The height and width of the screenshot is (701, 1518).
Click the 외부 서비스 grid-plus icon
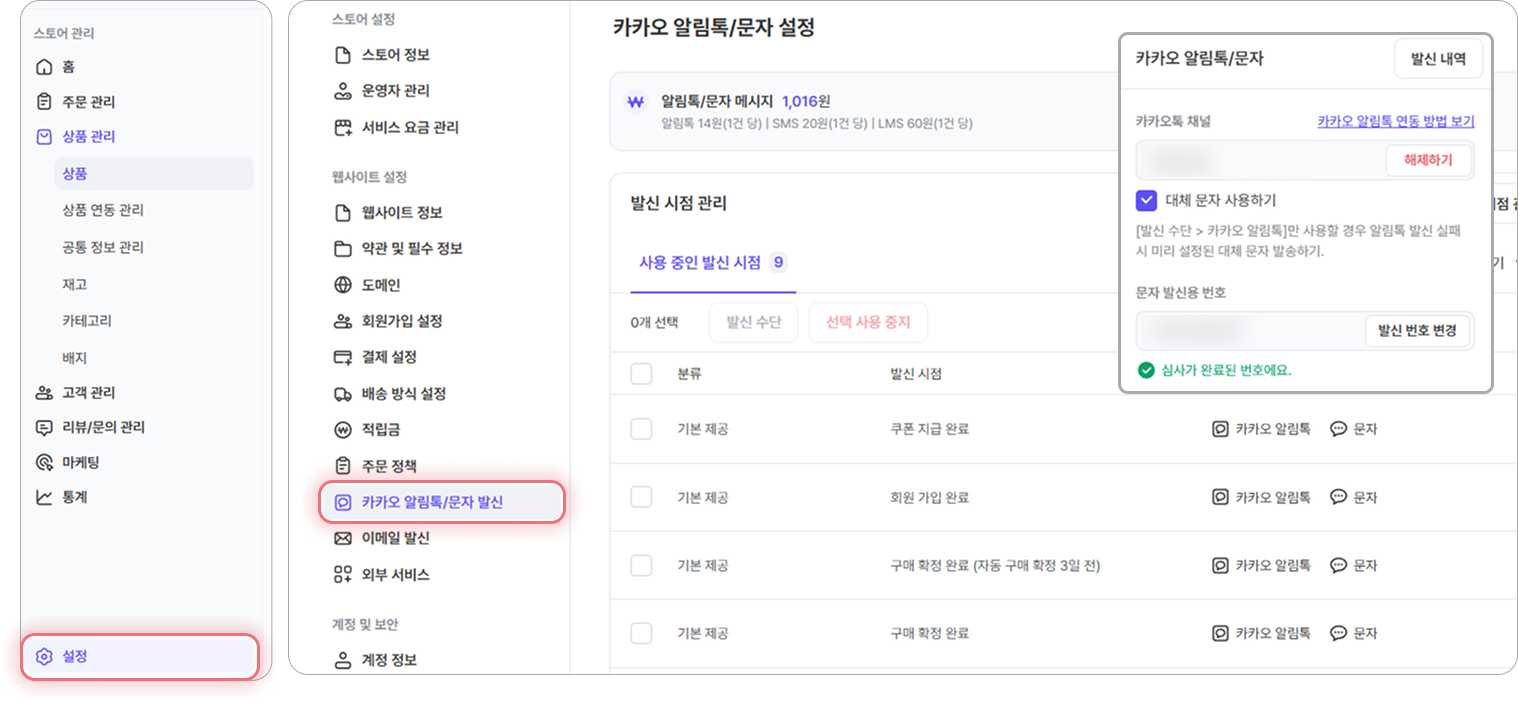pyautogui.click(x=343, y=575)
